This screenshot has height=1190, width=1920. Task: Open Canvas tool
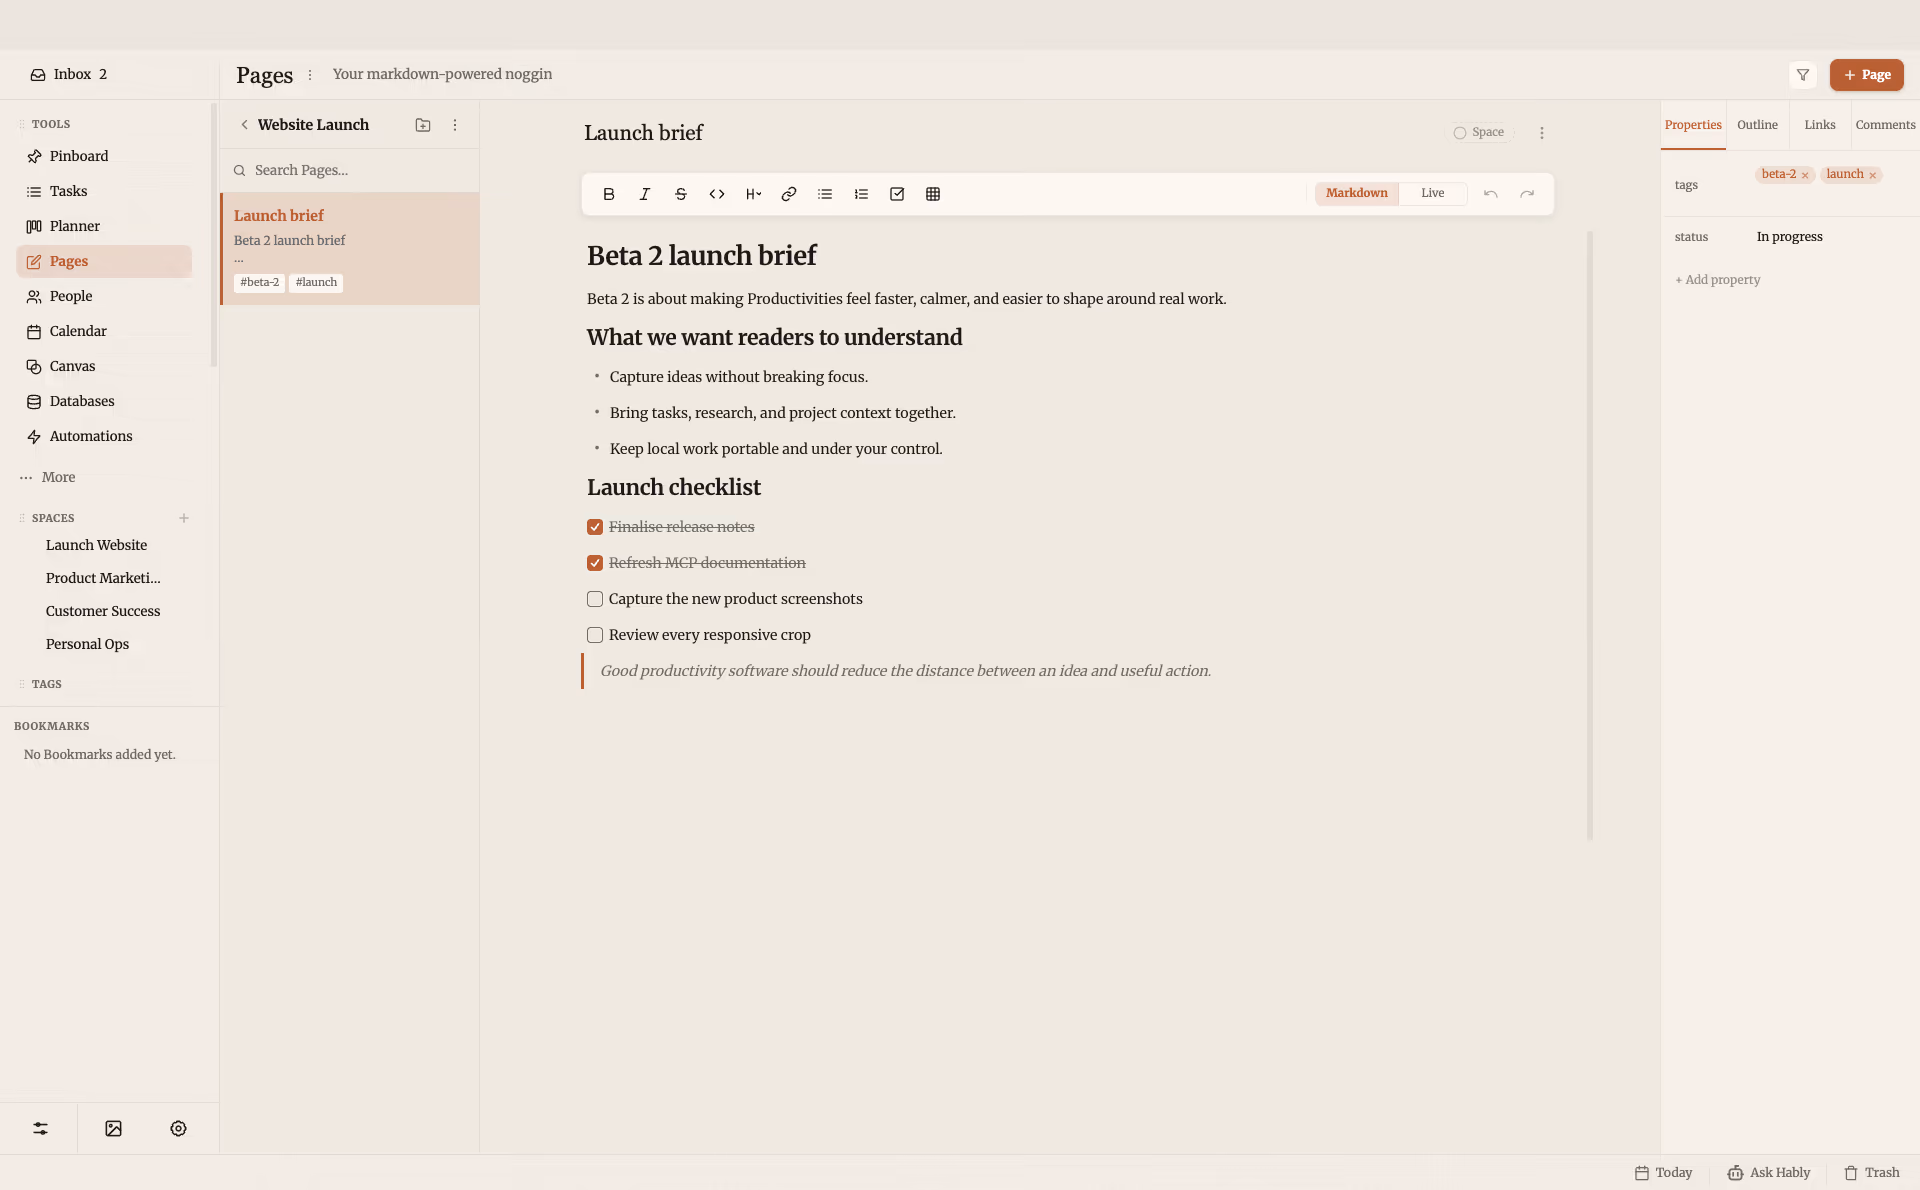pyautogui.click(x=104, y=366)
